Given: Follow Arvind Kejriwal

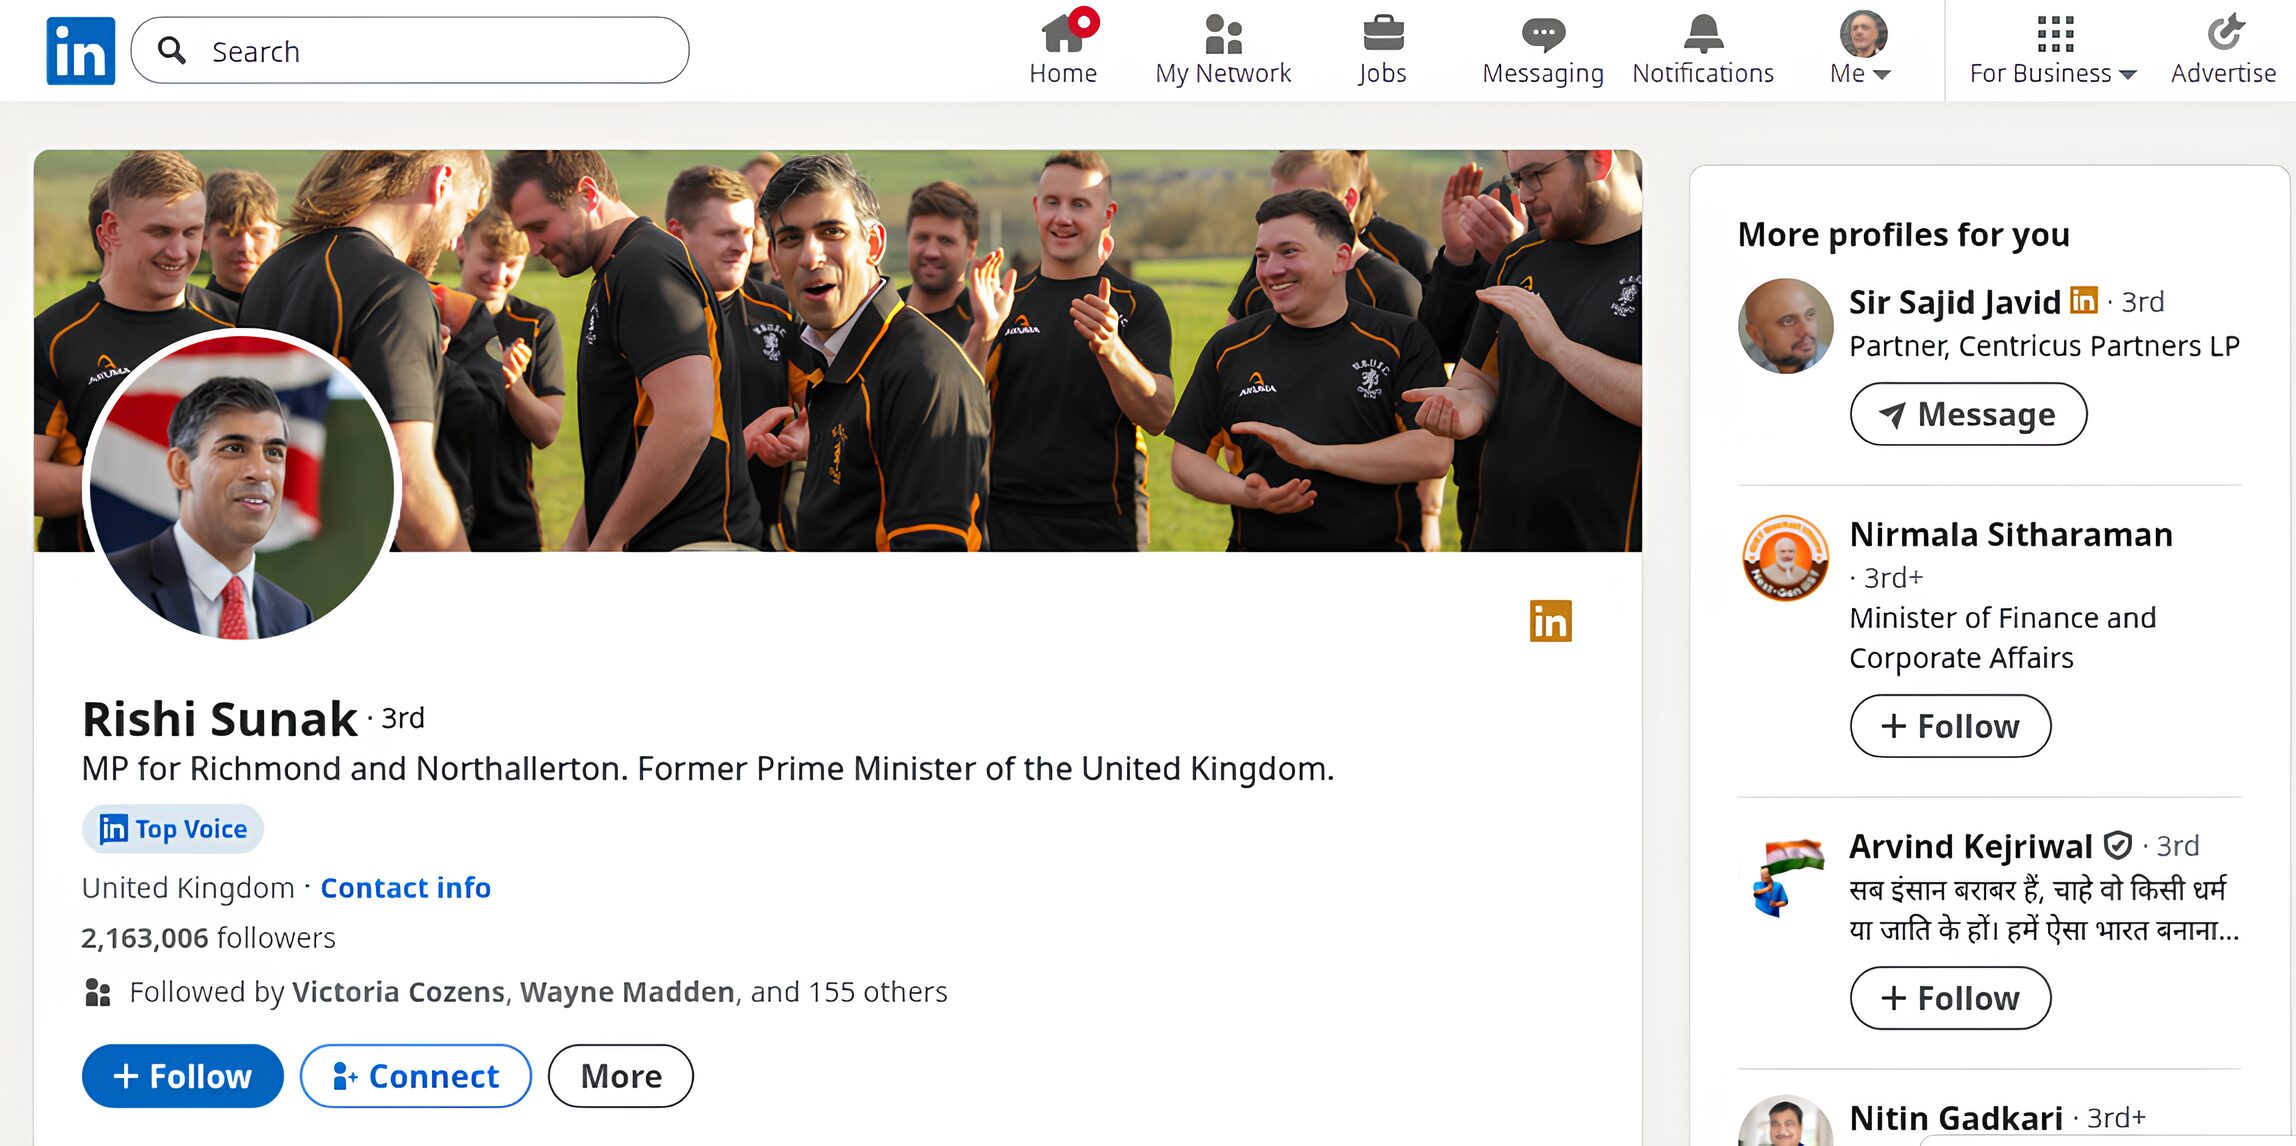Looking at the screenshot, I should tap(1950, 998).
